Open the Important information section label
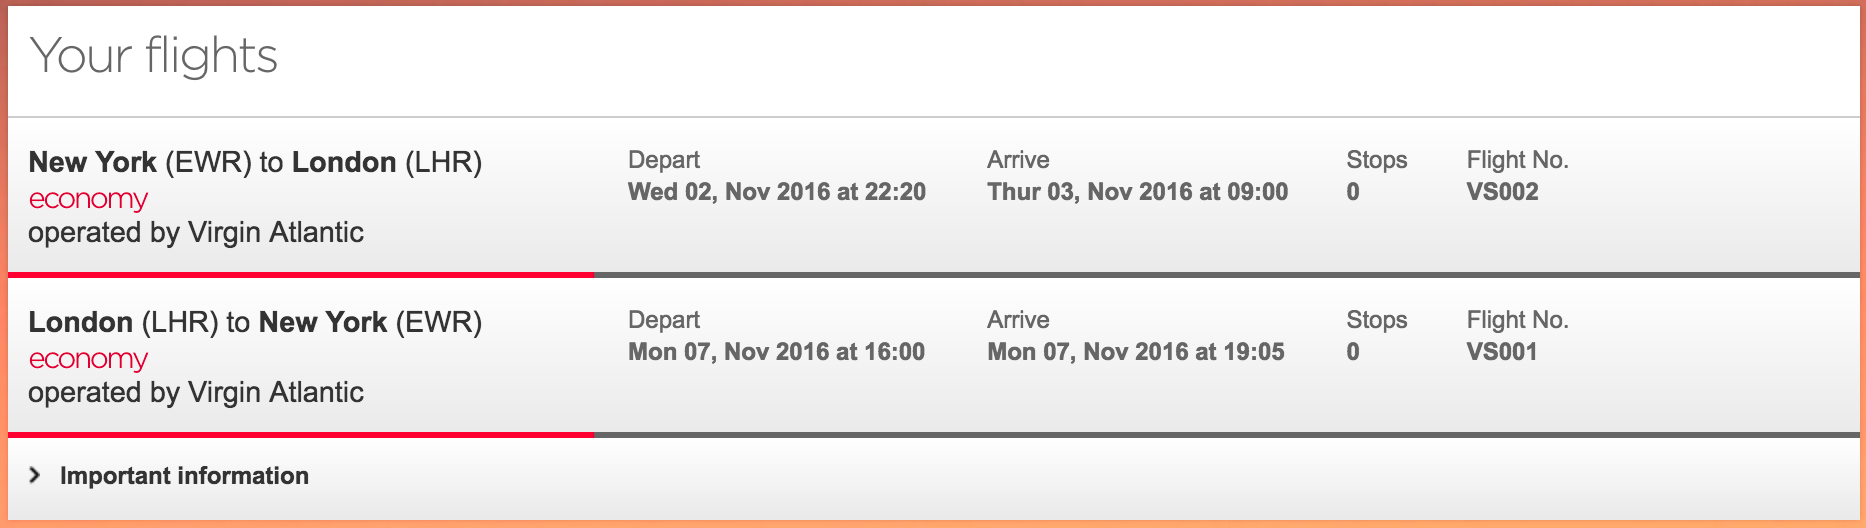1866x528 pixels. tap(184, 476)
